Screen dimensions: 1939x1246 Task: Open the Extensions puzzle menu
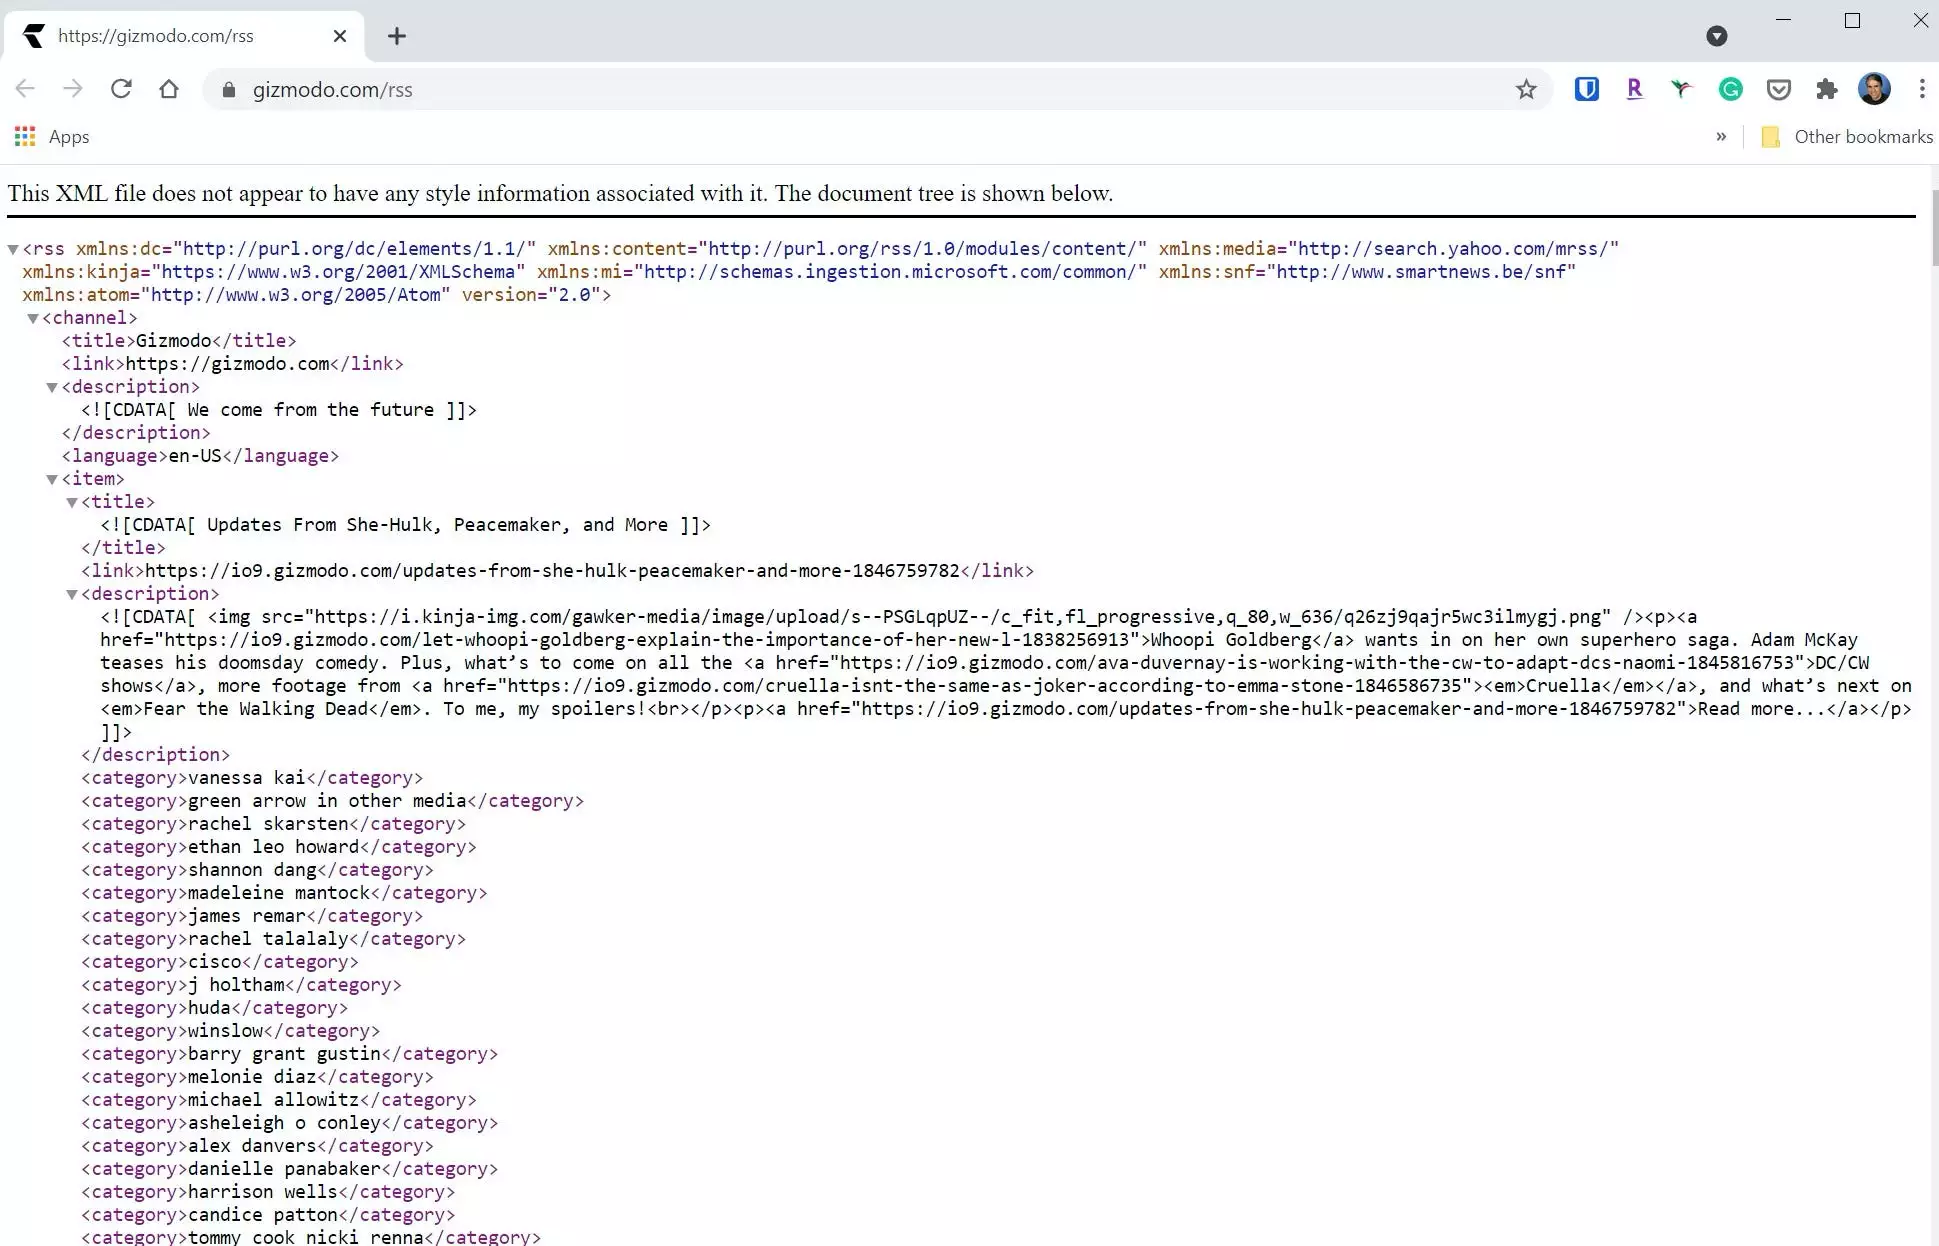1826,89
